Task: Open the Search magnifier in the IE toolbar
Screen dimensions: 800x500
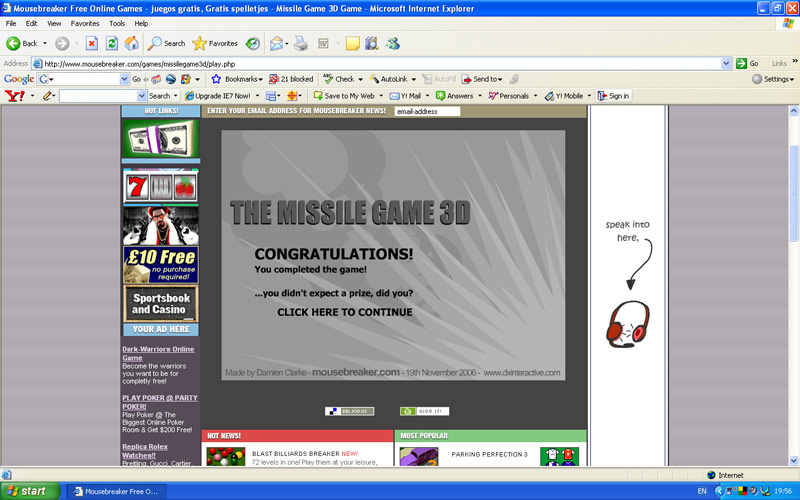Action: point(166,43)
